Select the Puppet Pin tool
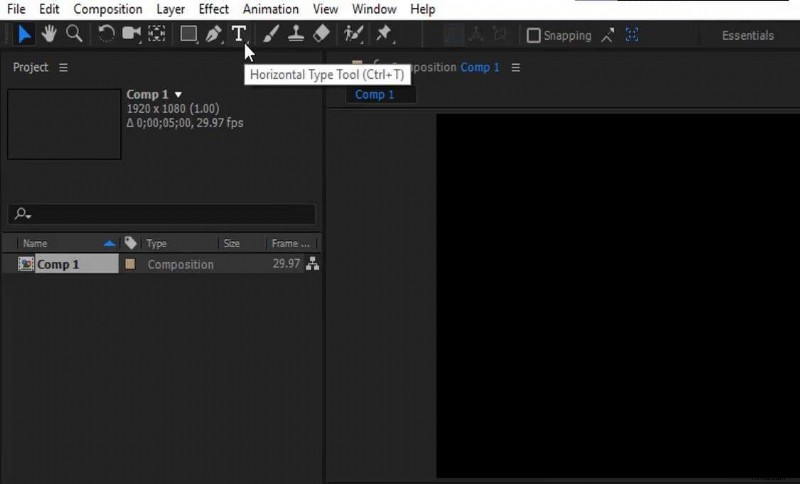This screenshot has height=484, width=800. tap(384, 34)
